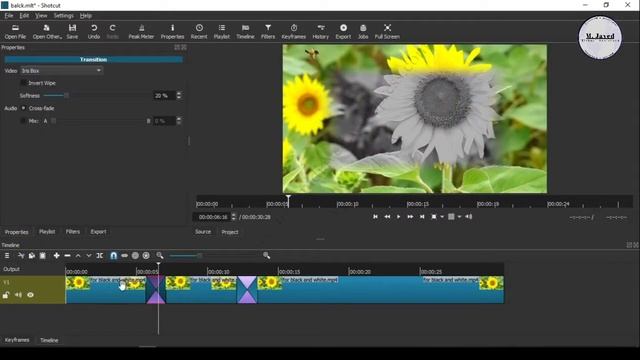Adjust the Softness slider

click(96, 96)
